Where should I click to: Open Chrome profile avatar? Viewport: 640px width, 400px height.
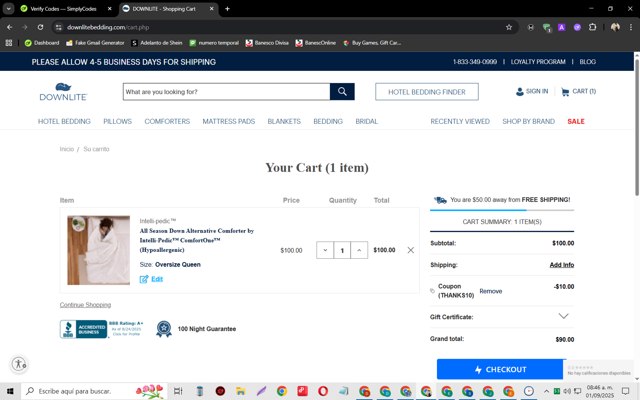[x=615, y=27]
